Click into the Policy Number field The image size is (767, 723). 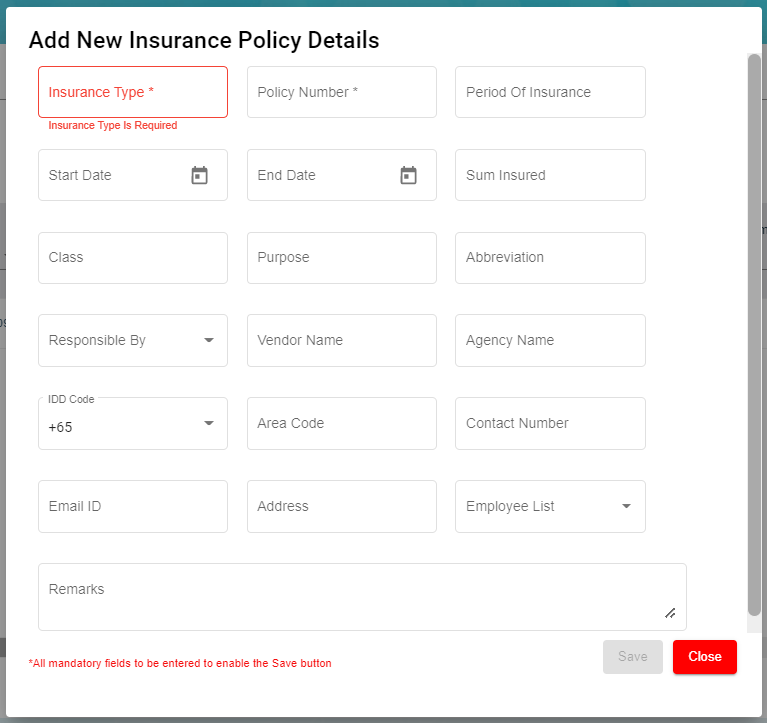pos(341,92)
